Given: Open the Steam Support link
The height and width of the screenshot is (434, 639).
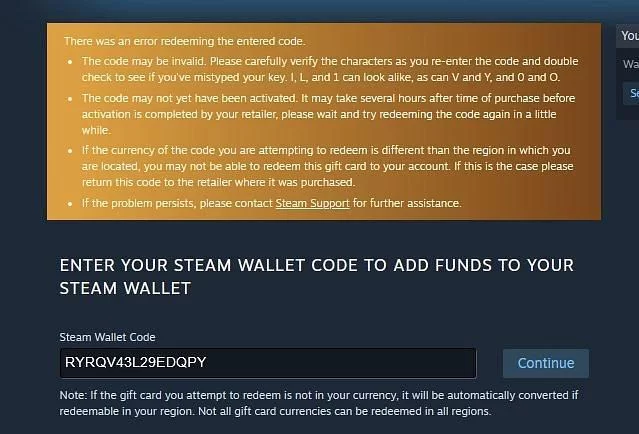Looking at the screenshot, I should pyautogui.click(x=313, y=203).
